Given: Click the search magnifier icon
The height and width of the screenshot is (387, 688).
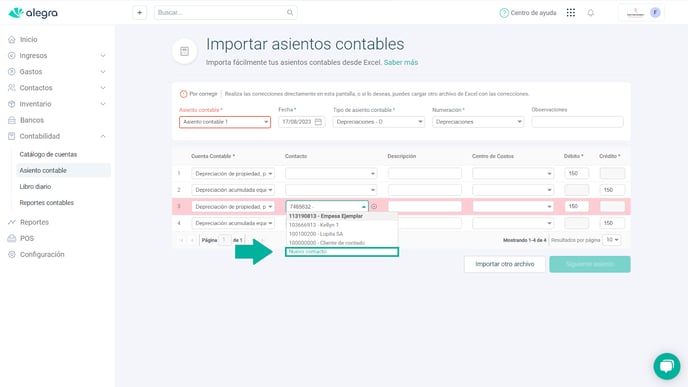Looking at the screenshot, I should 290,12.
